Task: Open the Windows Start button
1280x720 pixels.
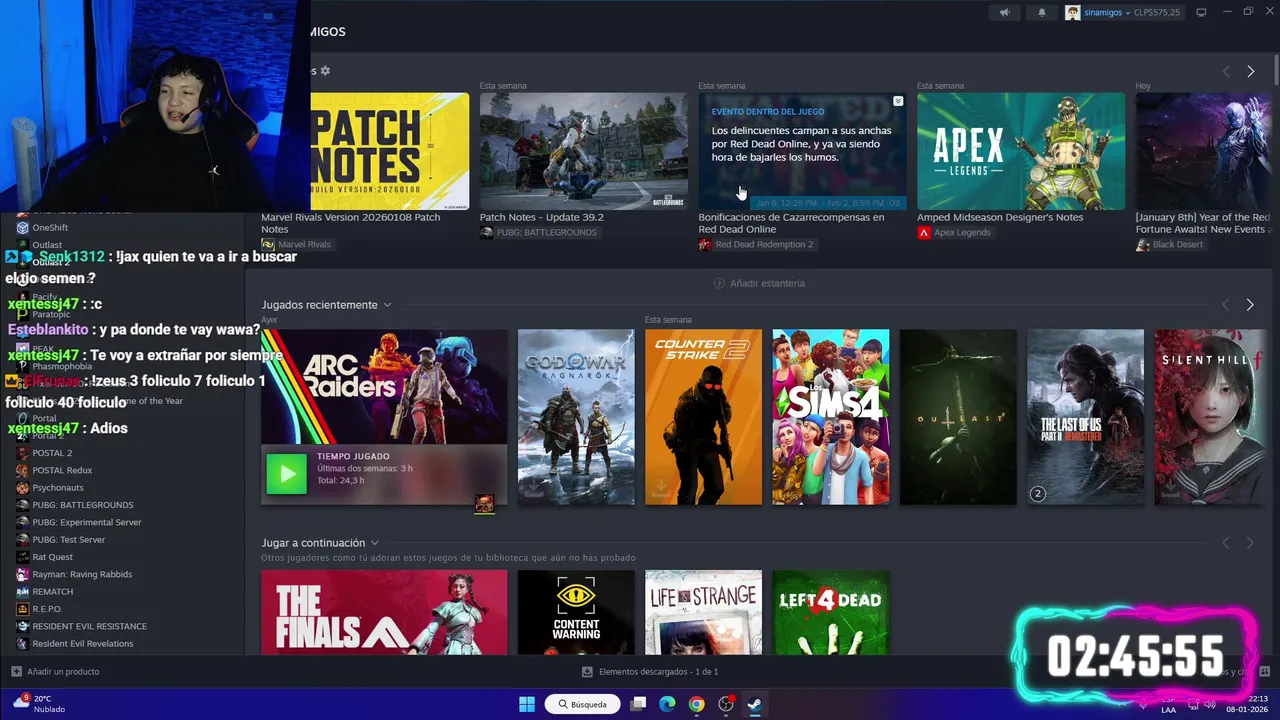Action: (527, 704)
